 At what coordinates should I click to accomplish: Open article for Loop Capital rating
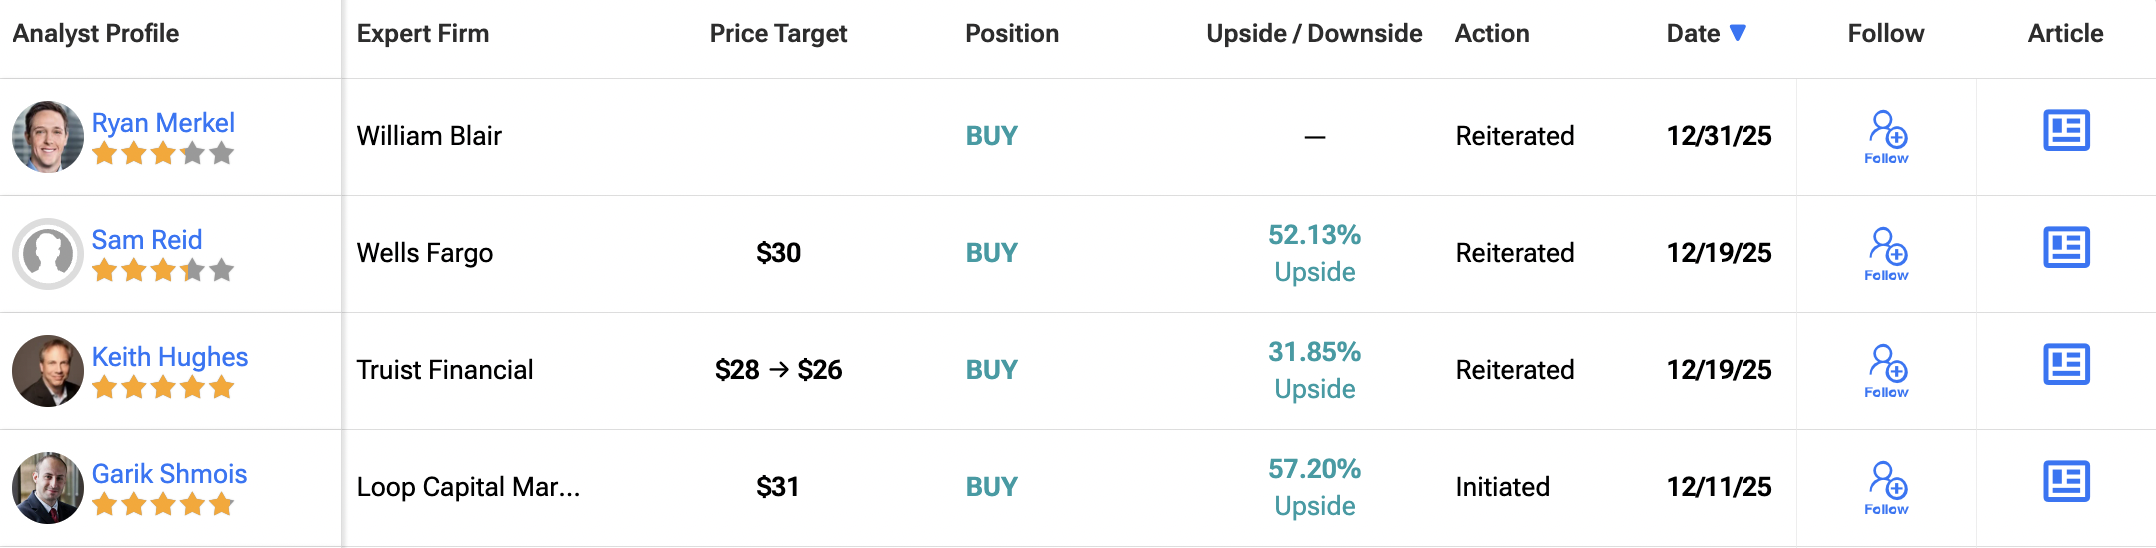(2066, 482)
